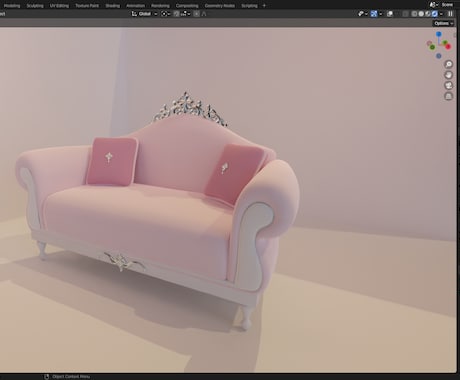Open the UV Editing workspace tab
Screen dimensions: 460x380
[x=59, y=6]
